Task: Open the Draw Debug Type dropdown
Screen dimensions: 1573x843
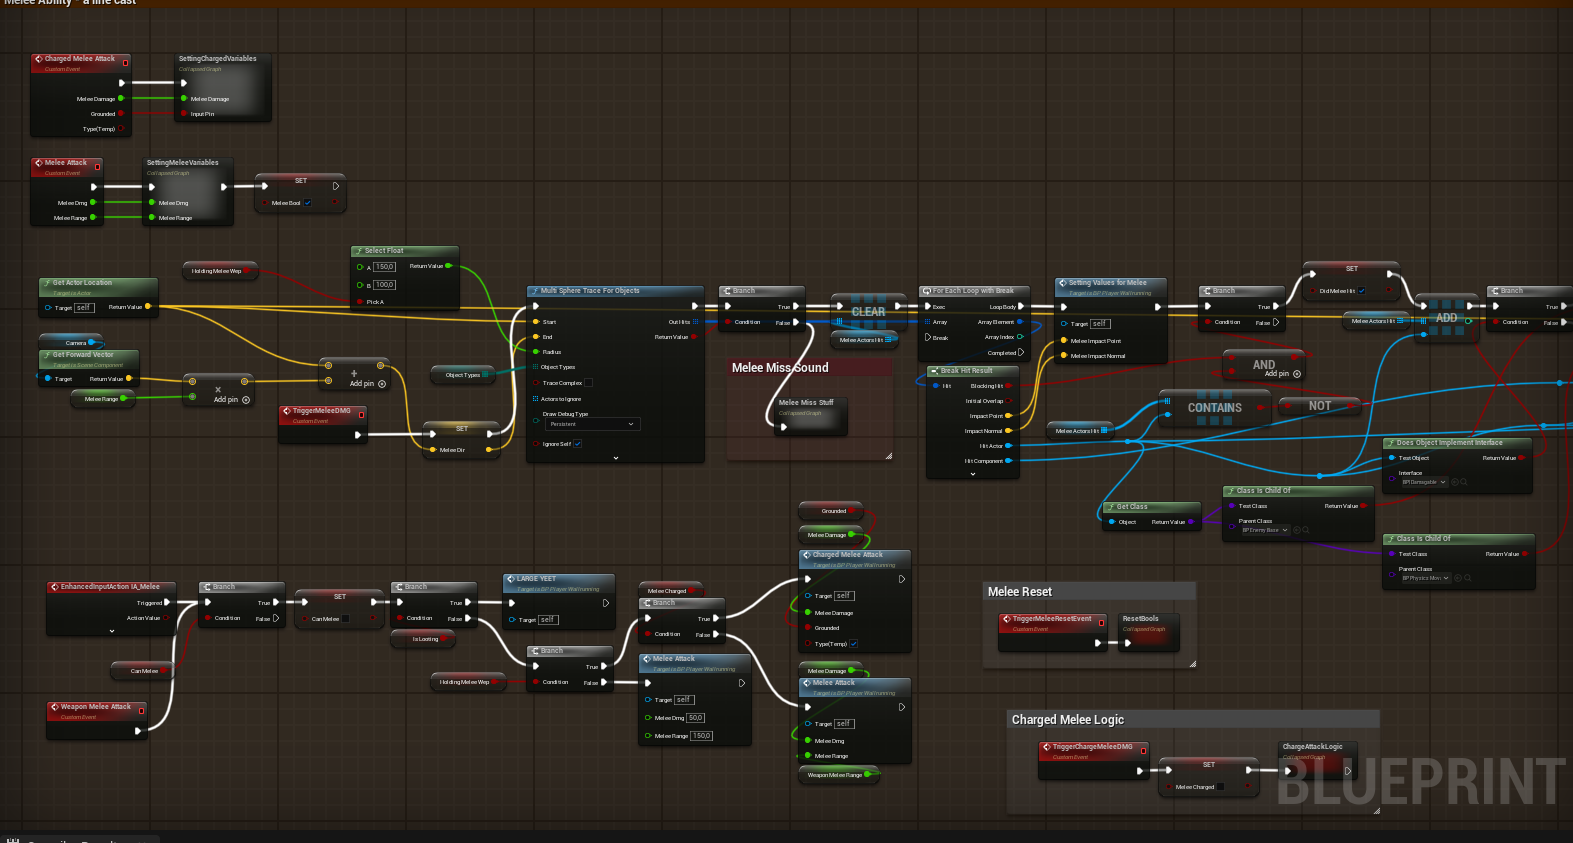Action: (x=591, y=424)
